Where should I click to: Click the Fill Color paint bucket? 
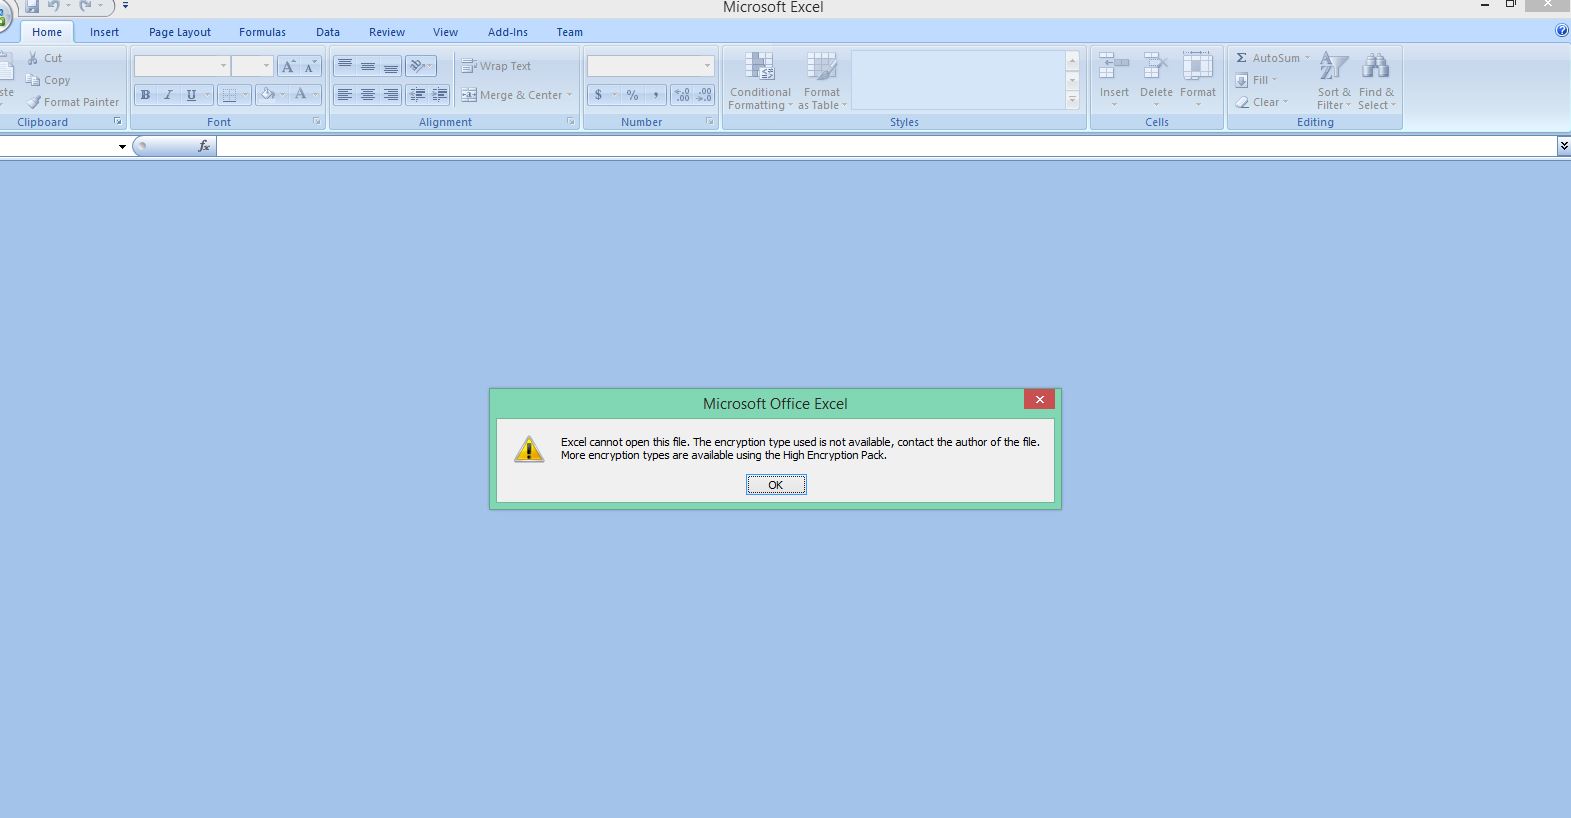pyautogui.click(x=267, y=95)
